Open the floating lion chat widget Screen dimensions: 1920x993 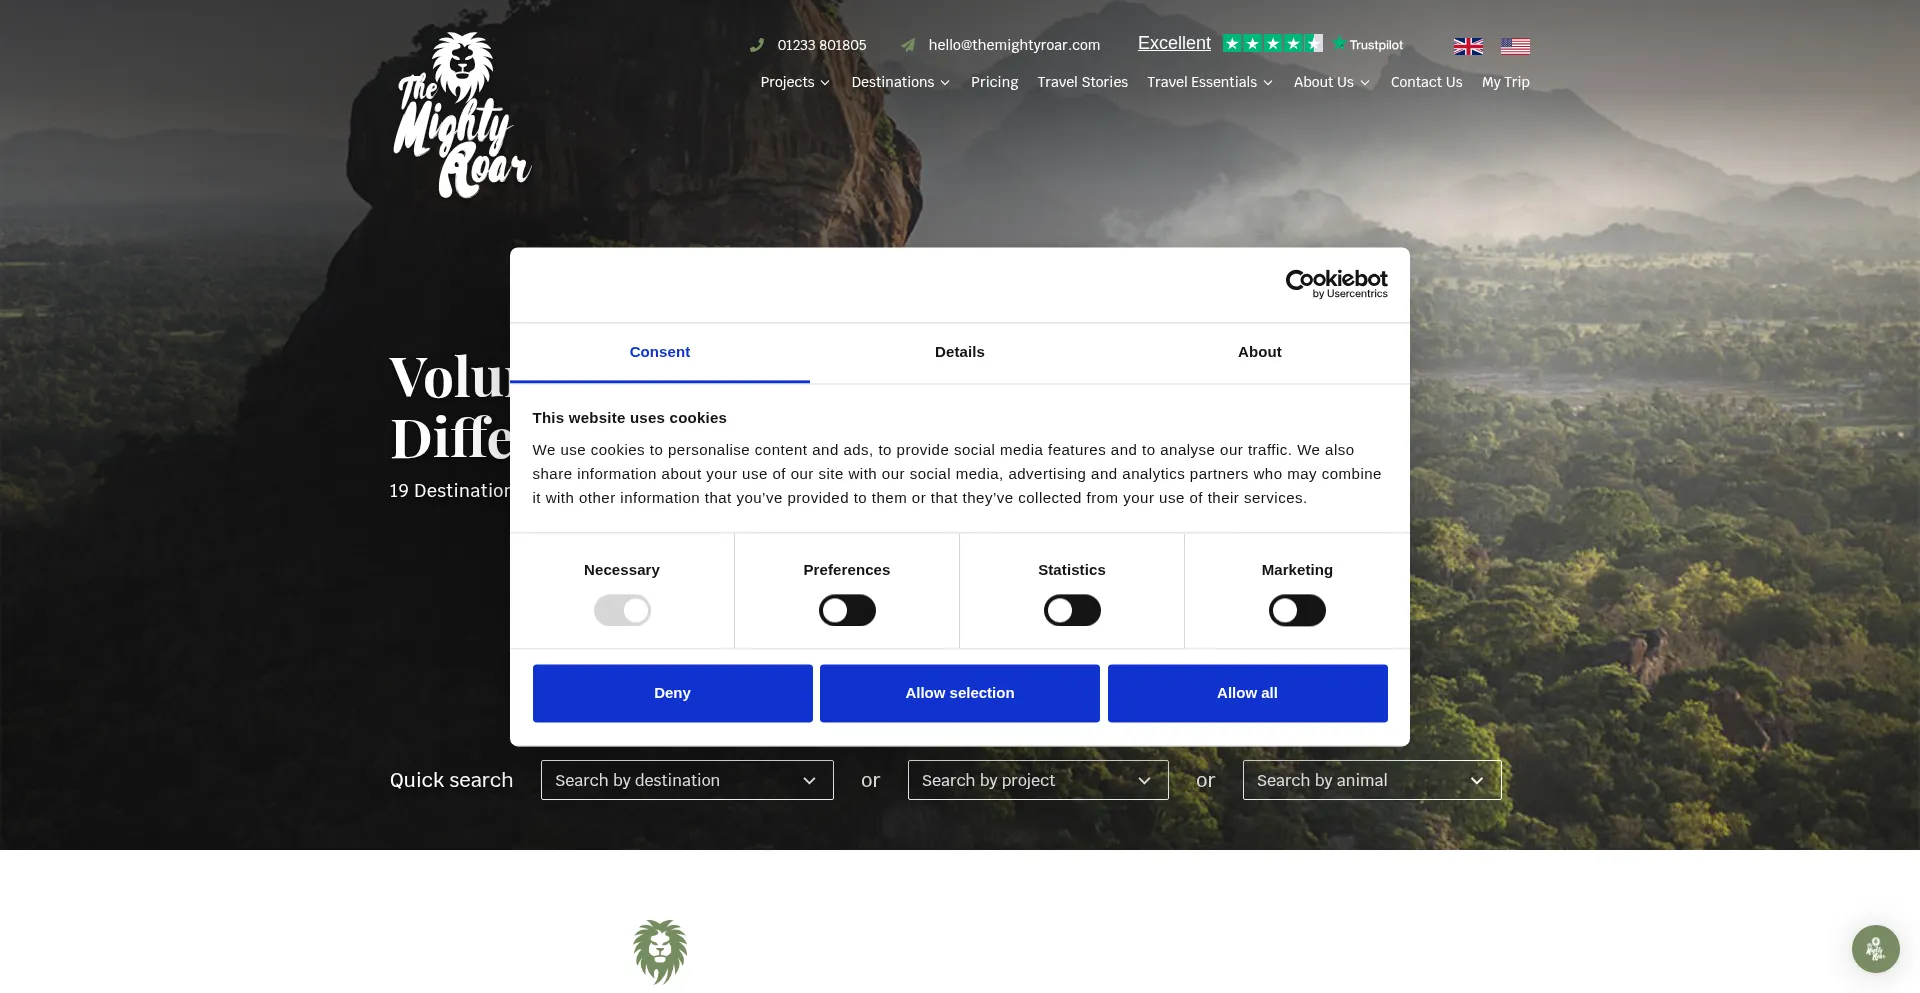(1875, 948)
